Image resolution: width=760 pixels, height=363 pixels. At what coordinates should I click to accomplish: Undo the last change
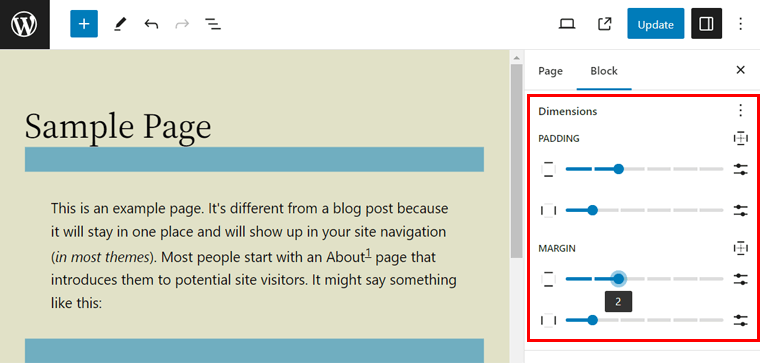tap(151, 24)
